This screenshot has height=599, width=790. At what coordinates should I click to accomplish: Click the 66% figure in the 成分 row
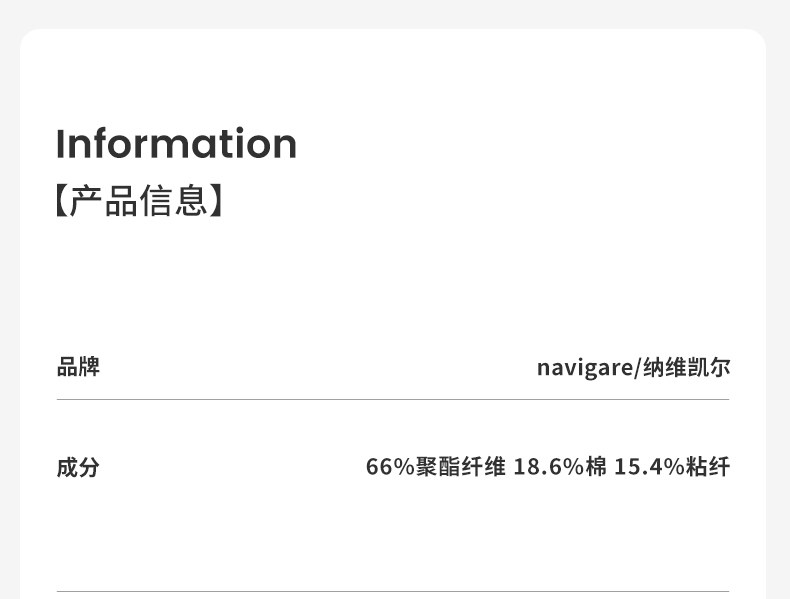coord(390,467)
